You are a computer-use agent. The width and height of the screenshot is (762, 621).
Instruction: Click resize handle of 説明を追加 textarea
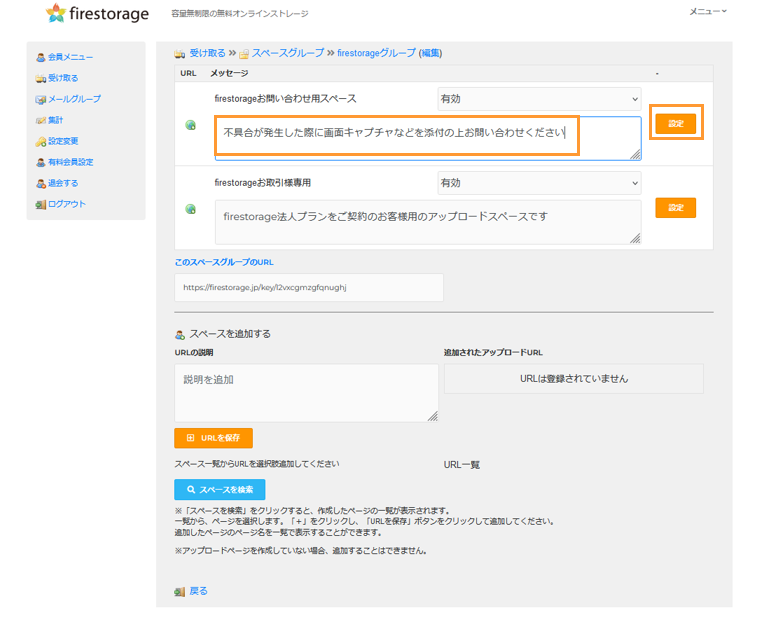tap(433, 416)
